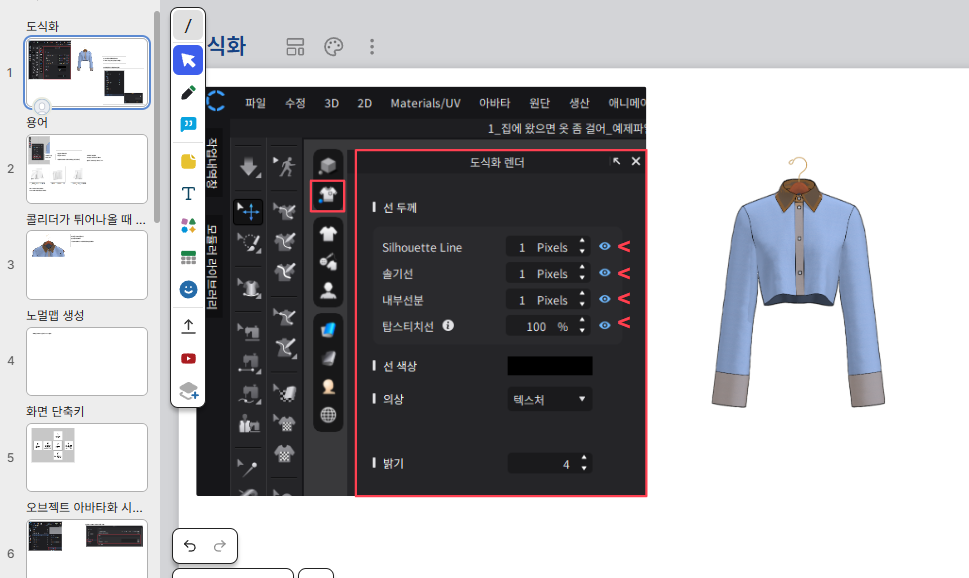
Task: Open the shapes tool
Action: click(x=188, y=226)
